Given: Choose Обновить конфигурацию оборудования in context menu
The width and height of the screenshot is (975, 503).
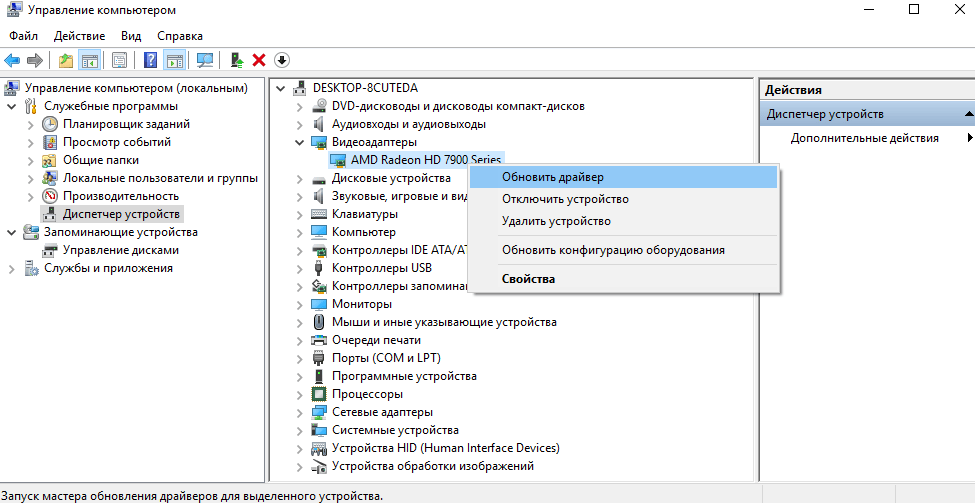Looking at the screenshot, I should click(x=623, y=251).
